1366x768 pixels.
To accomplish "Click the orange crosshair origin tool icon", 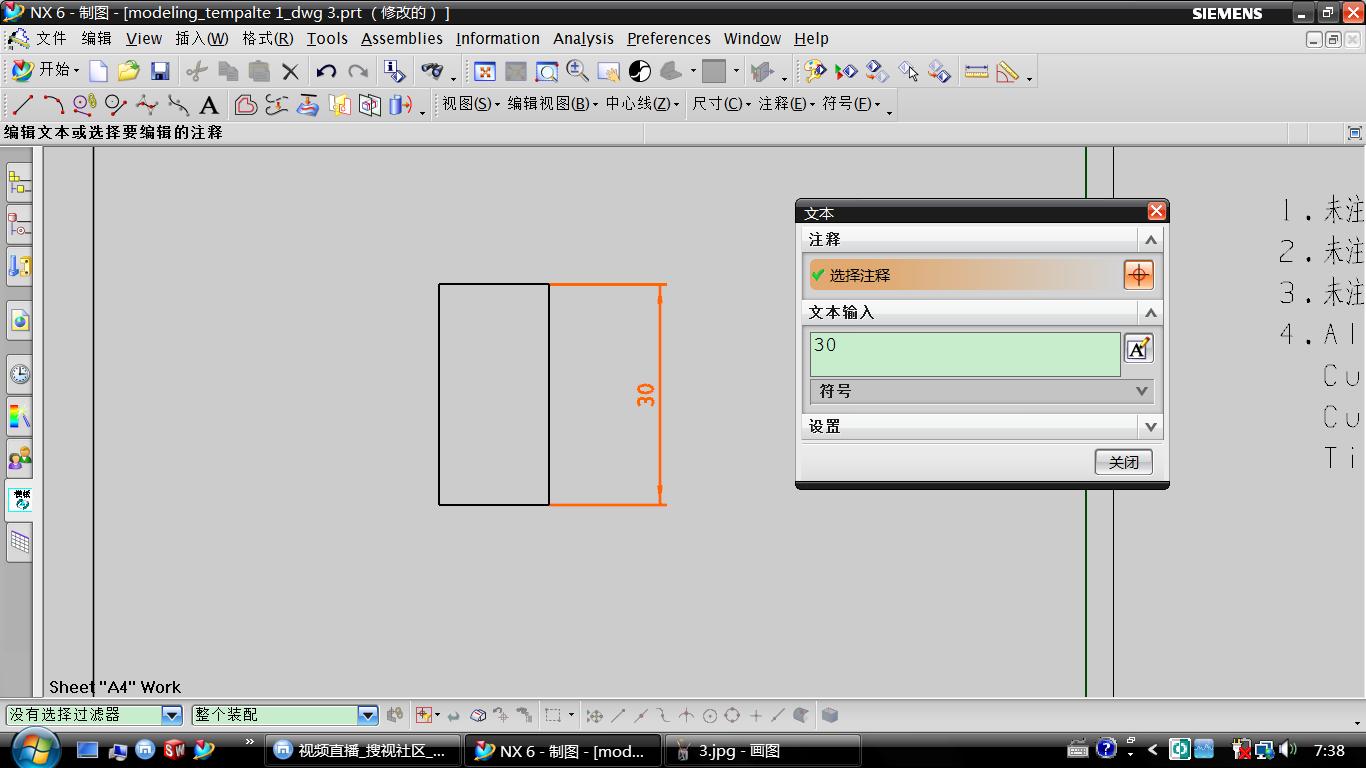I will coord(1138,275).
